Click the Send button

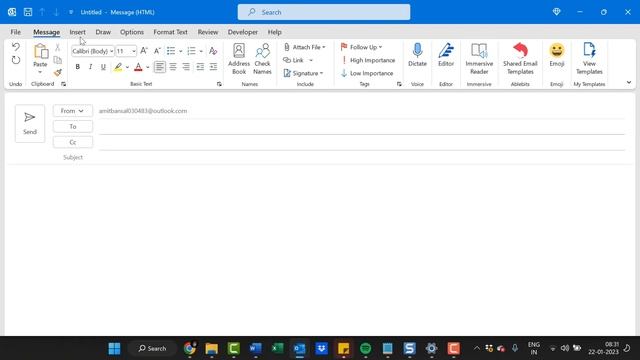point(30,123)
